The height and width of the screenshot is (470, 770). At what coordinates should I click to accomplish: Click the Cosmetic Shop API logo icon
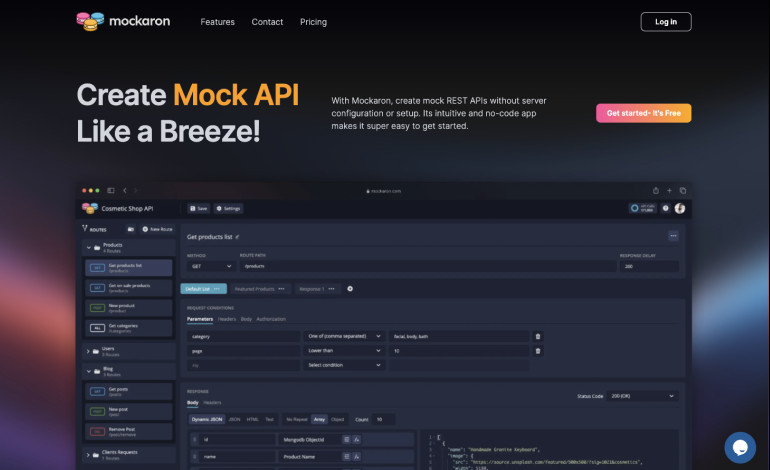click(90, 208)
